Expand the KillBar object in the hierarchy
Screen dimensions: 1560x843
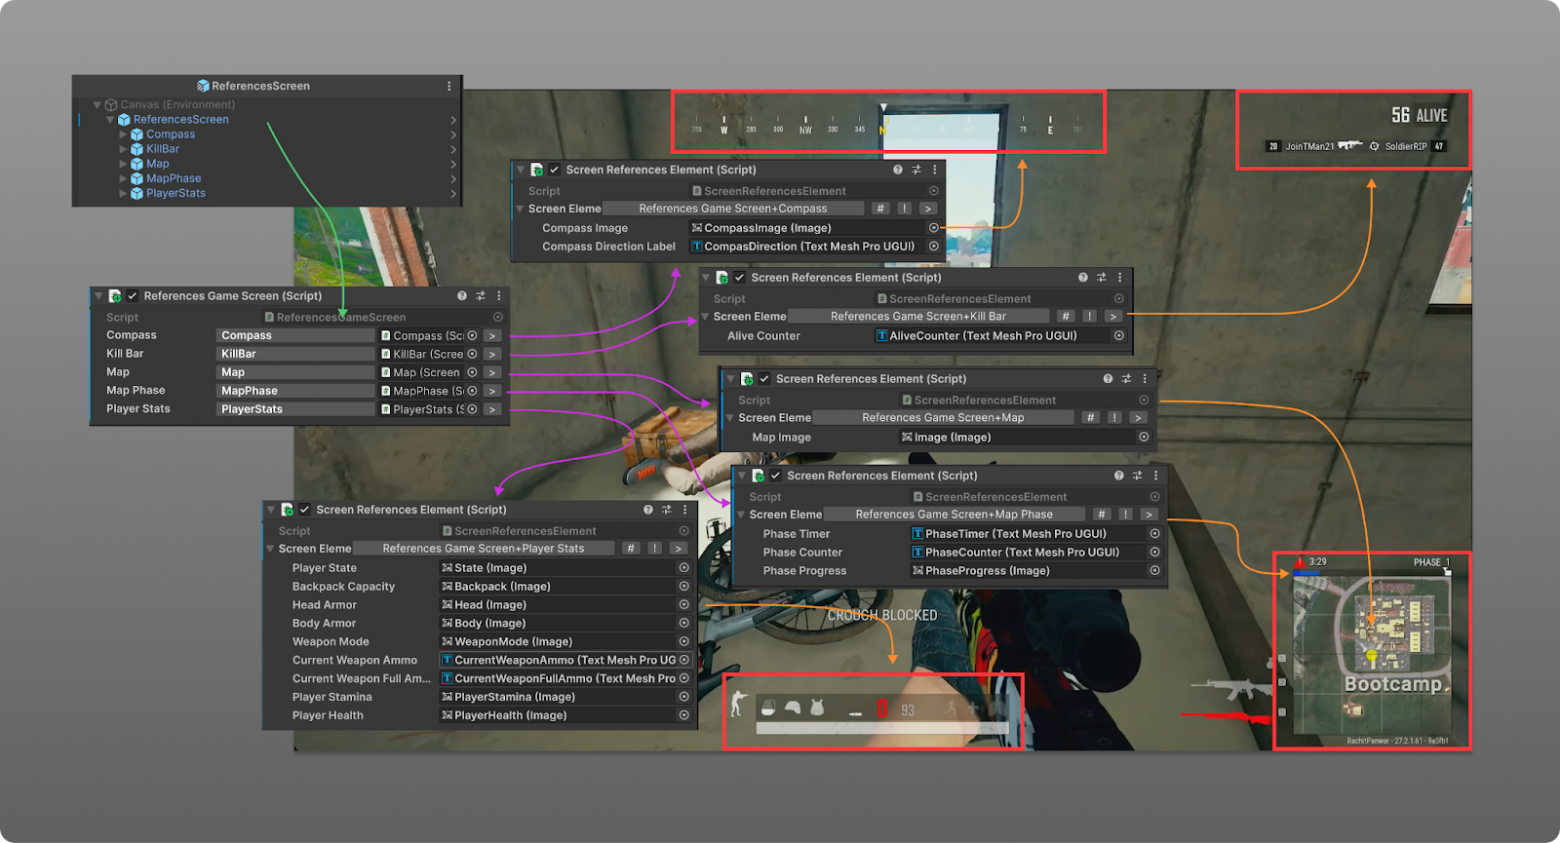pyautogui.click(x=123, y=149)
